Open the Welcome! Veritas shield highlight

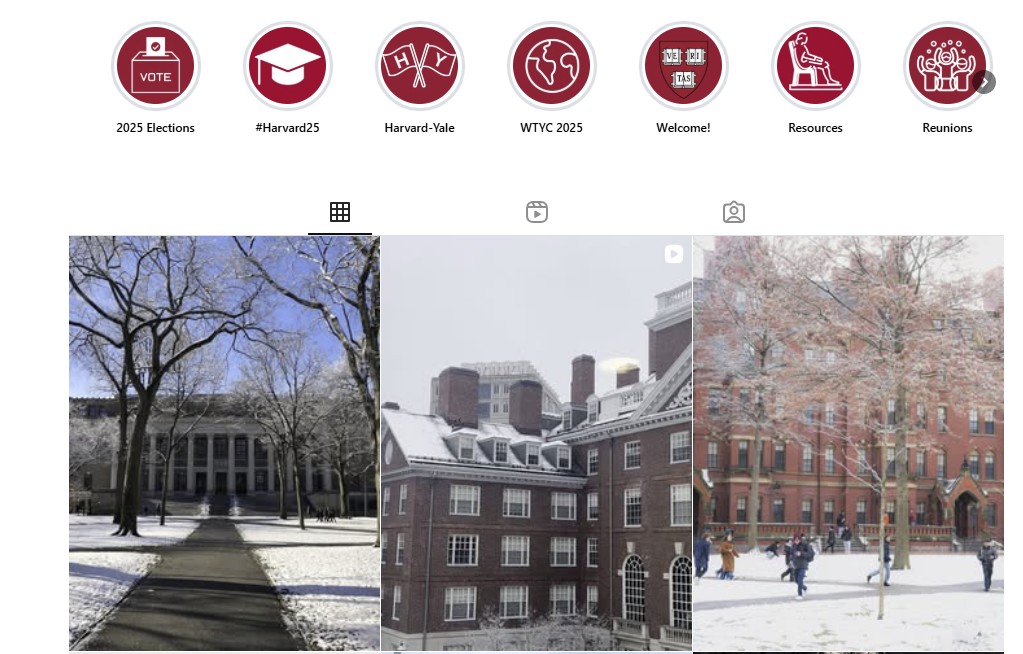click(684, 67)
